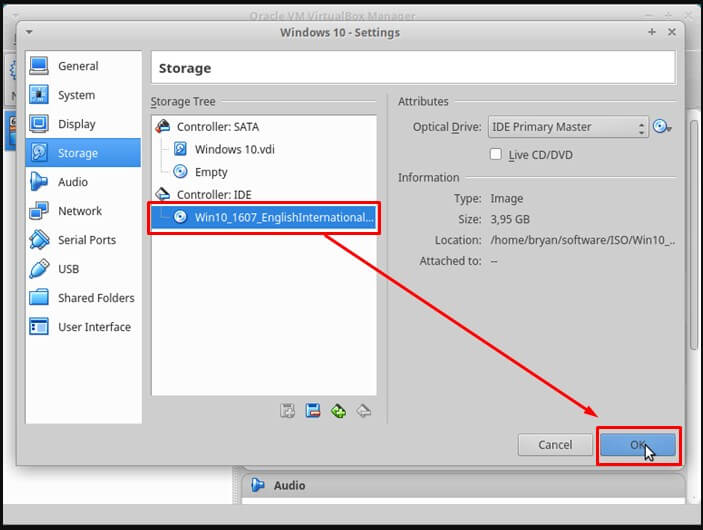Click the Location path value
Image resolution: width=703 pixels, height=530 pixels.
click(x=582, y=240)
